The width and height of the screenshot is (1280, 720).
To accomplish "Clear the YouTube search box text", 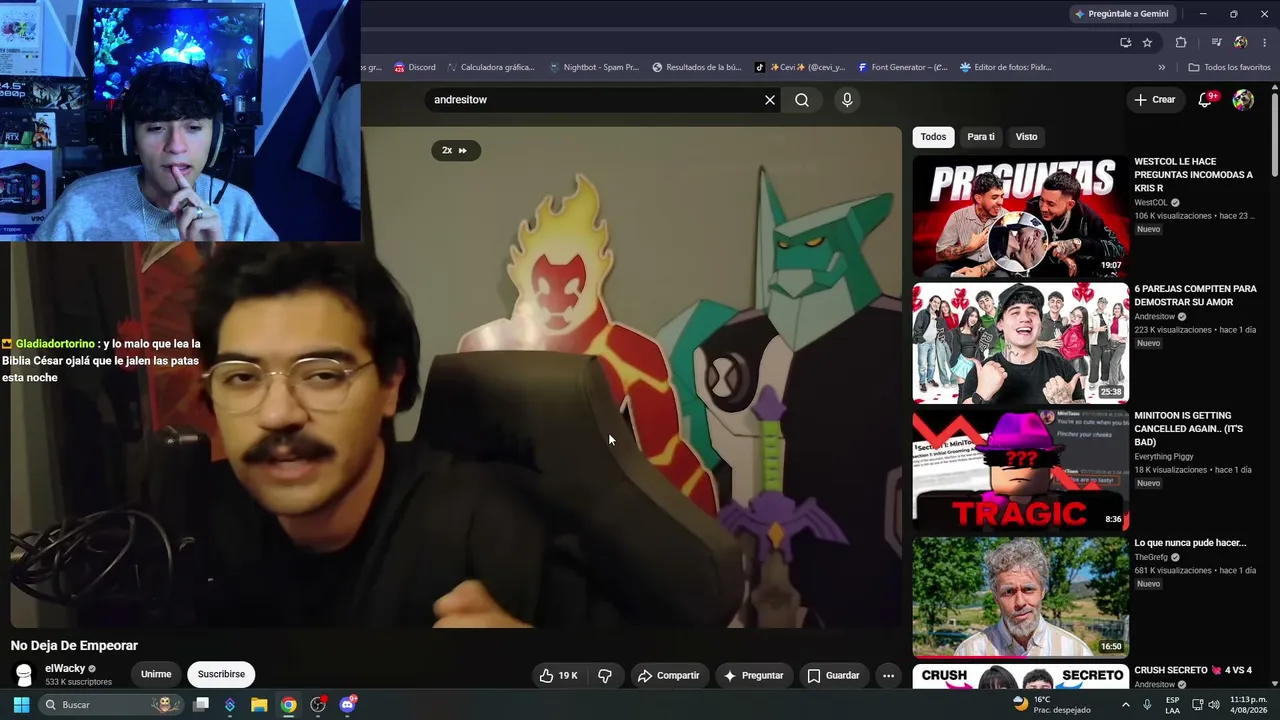I will pyautogui.click(x=770, y=100).
